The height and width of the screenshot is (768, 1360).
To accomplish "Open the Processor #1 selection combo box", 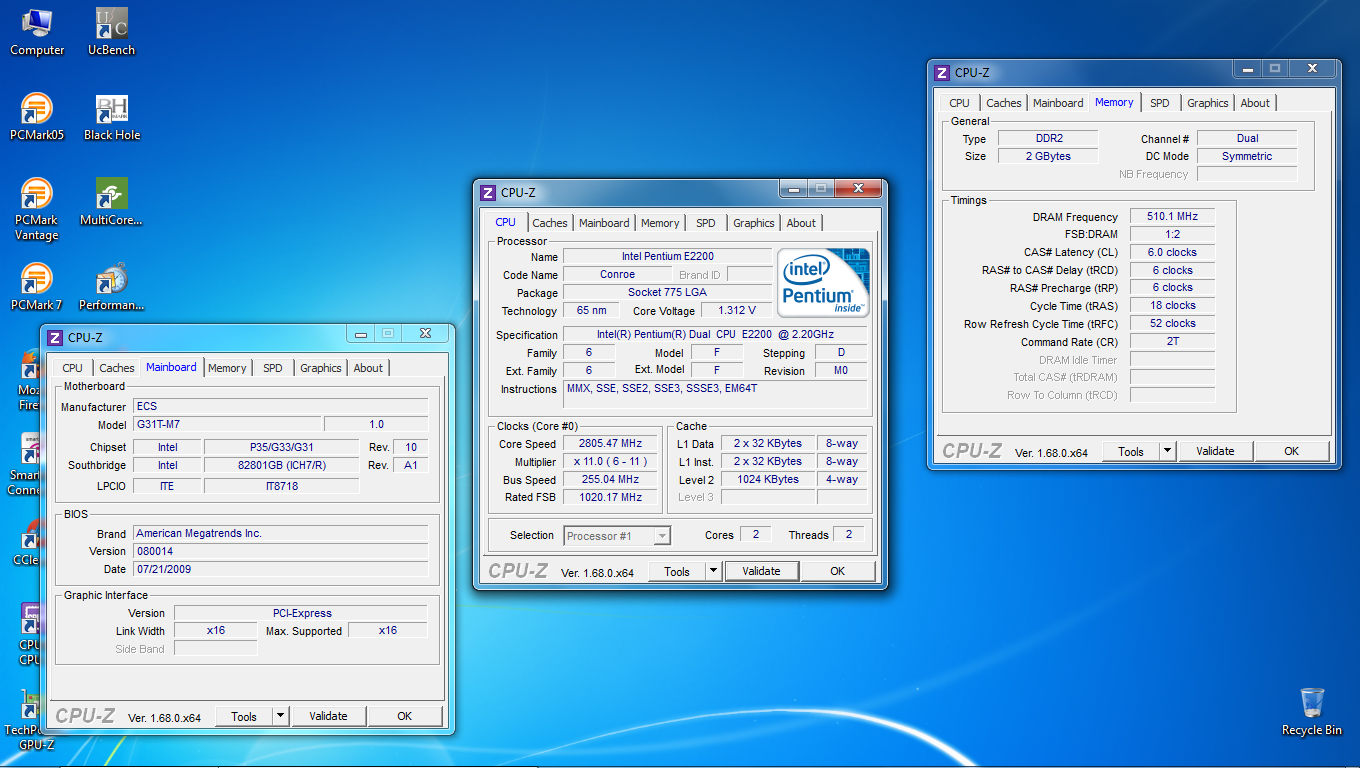I will (x=617, y=536).
